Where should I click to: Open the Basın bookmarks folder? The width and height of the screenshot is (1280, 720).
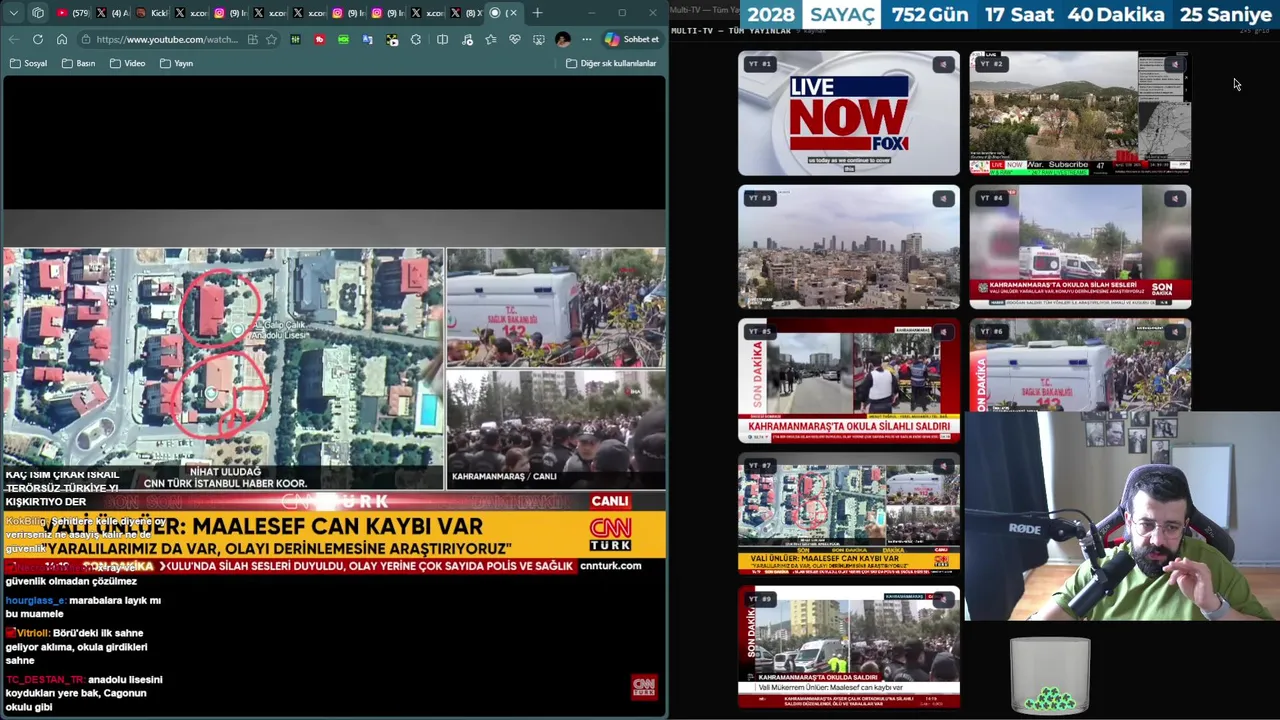pyautogui.click(x=79, y=63)
